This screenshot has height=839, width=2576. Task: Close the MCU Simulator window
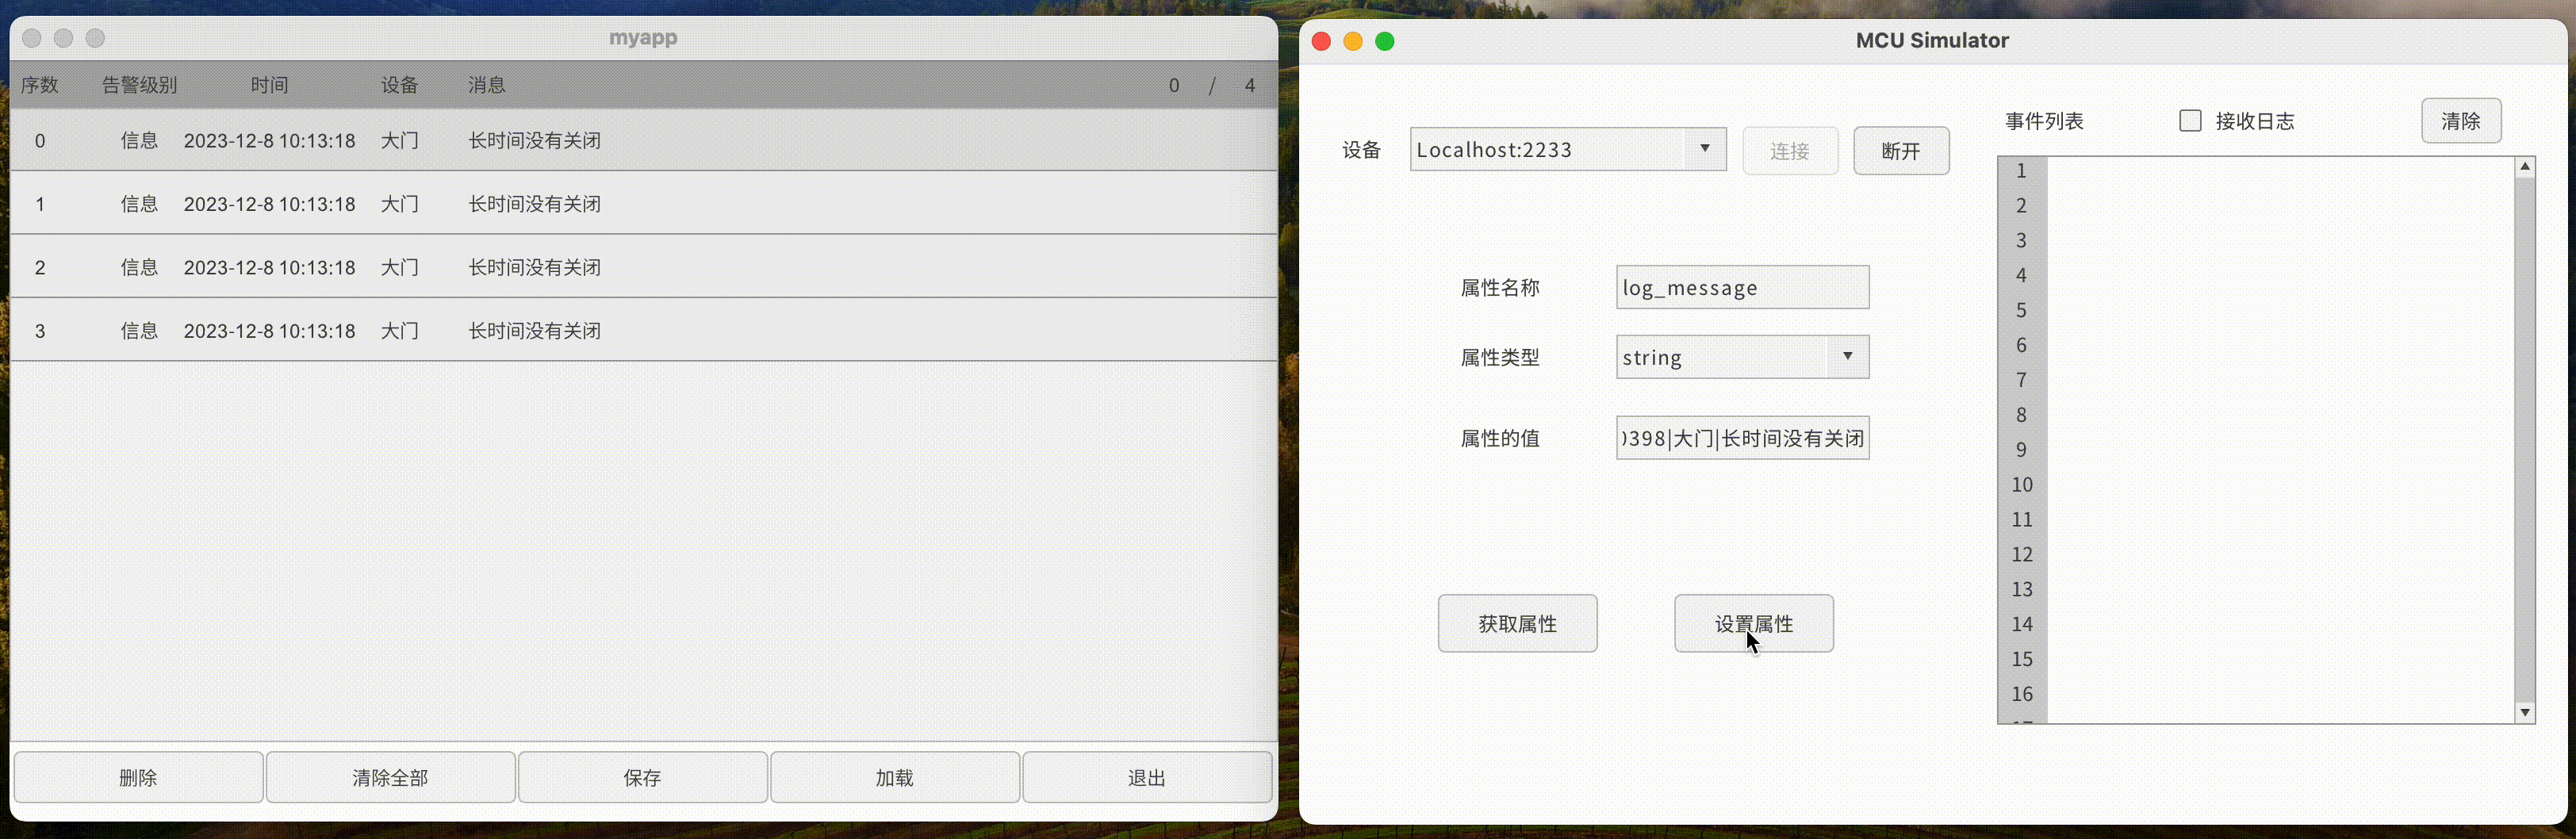(x=1321, y=41)
